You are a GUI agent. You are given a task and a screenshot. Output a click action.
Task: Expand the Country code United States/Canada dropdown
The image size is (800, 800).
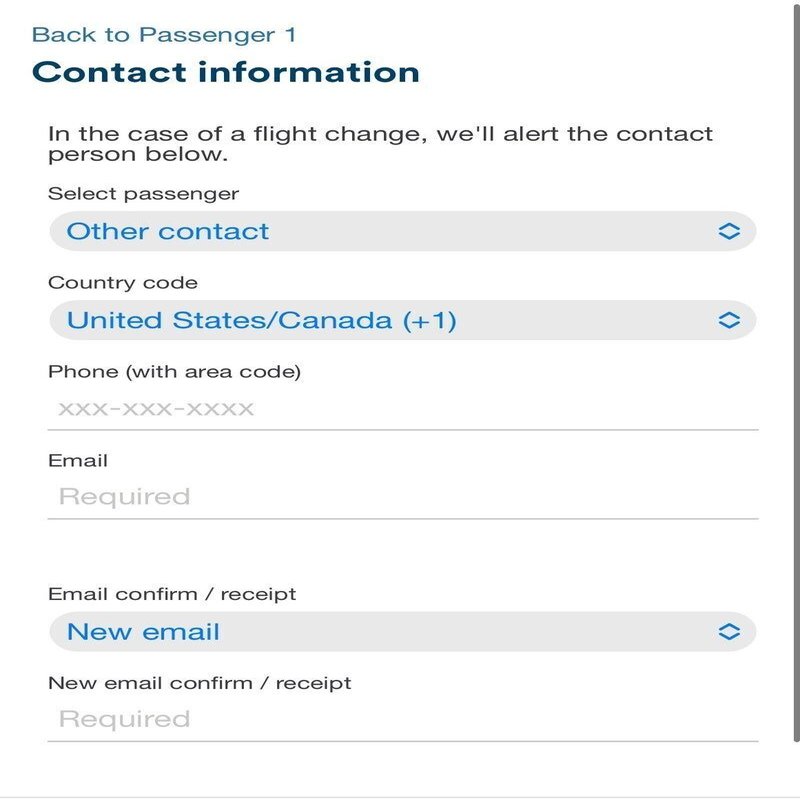[400, 320]
